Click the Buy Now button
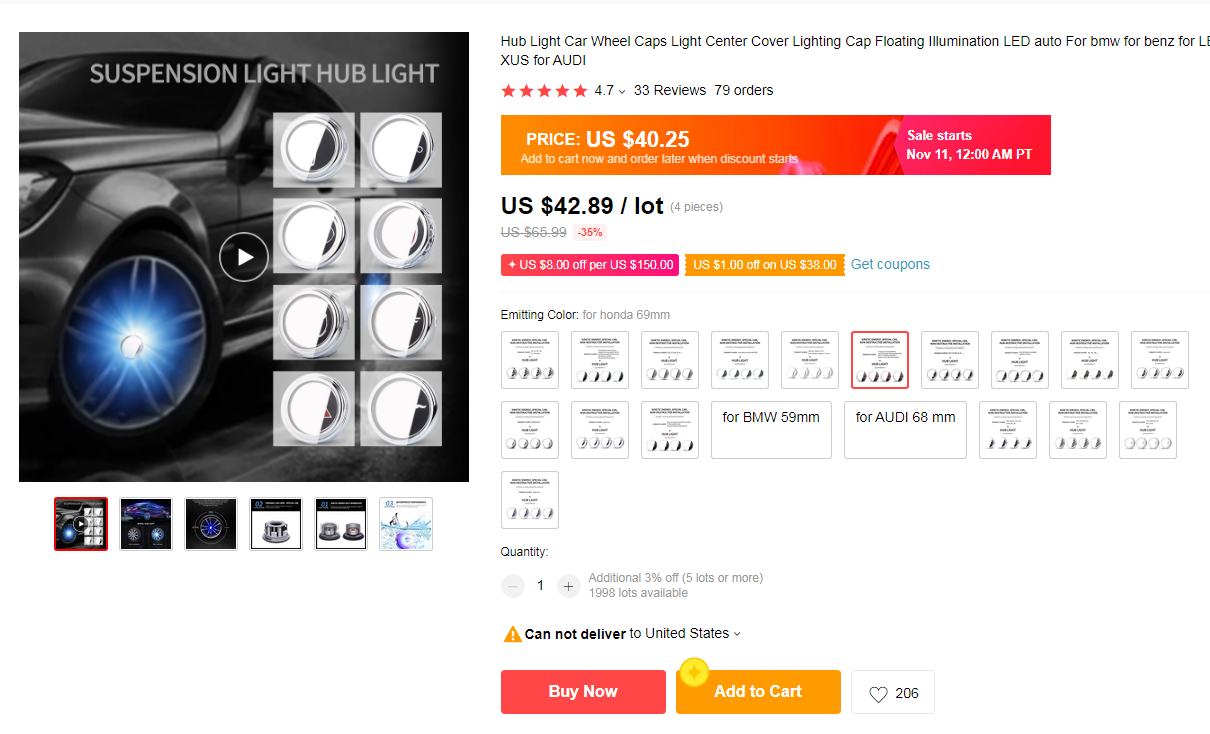The height and width of the screenshot is (734, 1210). [x=583, y=692]
